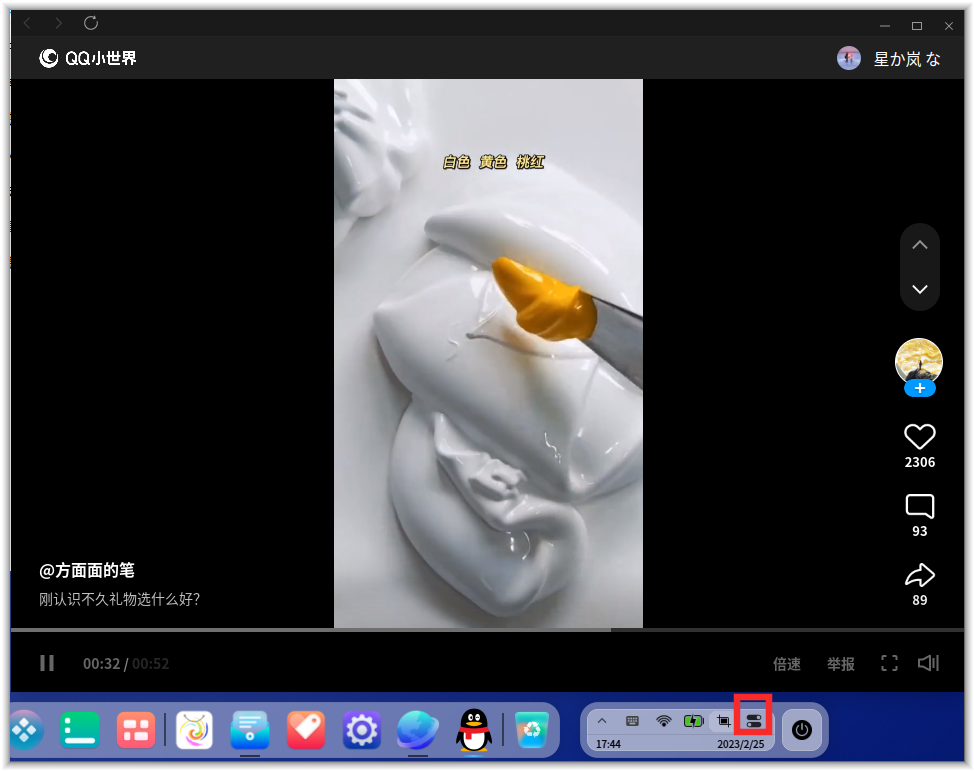Follow the creator via the plus badge
This screenshot has width=974, height=771.
pyautogui.click(x=919, y=388)
